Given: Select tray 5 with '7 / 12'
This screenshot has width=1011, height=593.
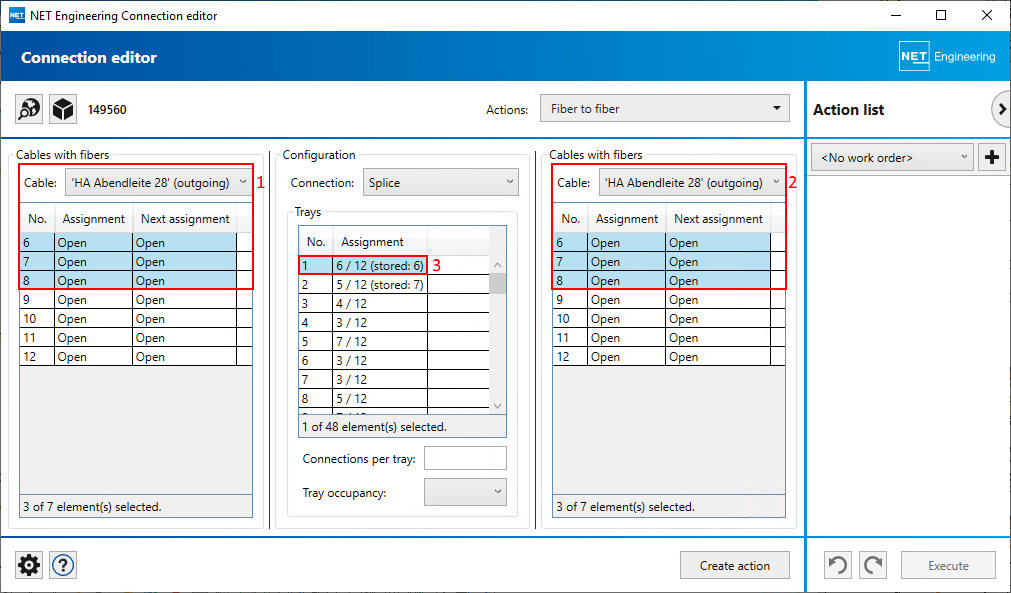Looking at the screenshot, I should (394, 341).
